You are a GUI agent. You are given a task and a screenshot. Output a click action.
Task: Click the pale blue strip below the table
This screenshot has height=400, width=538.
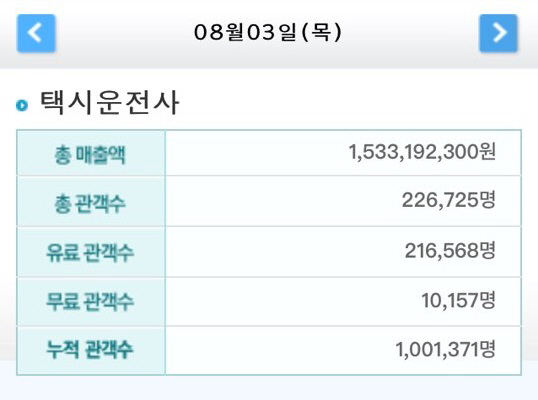[x=269, y=388]
